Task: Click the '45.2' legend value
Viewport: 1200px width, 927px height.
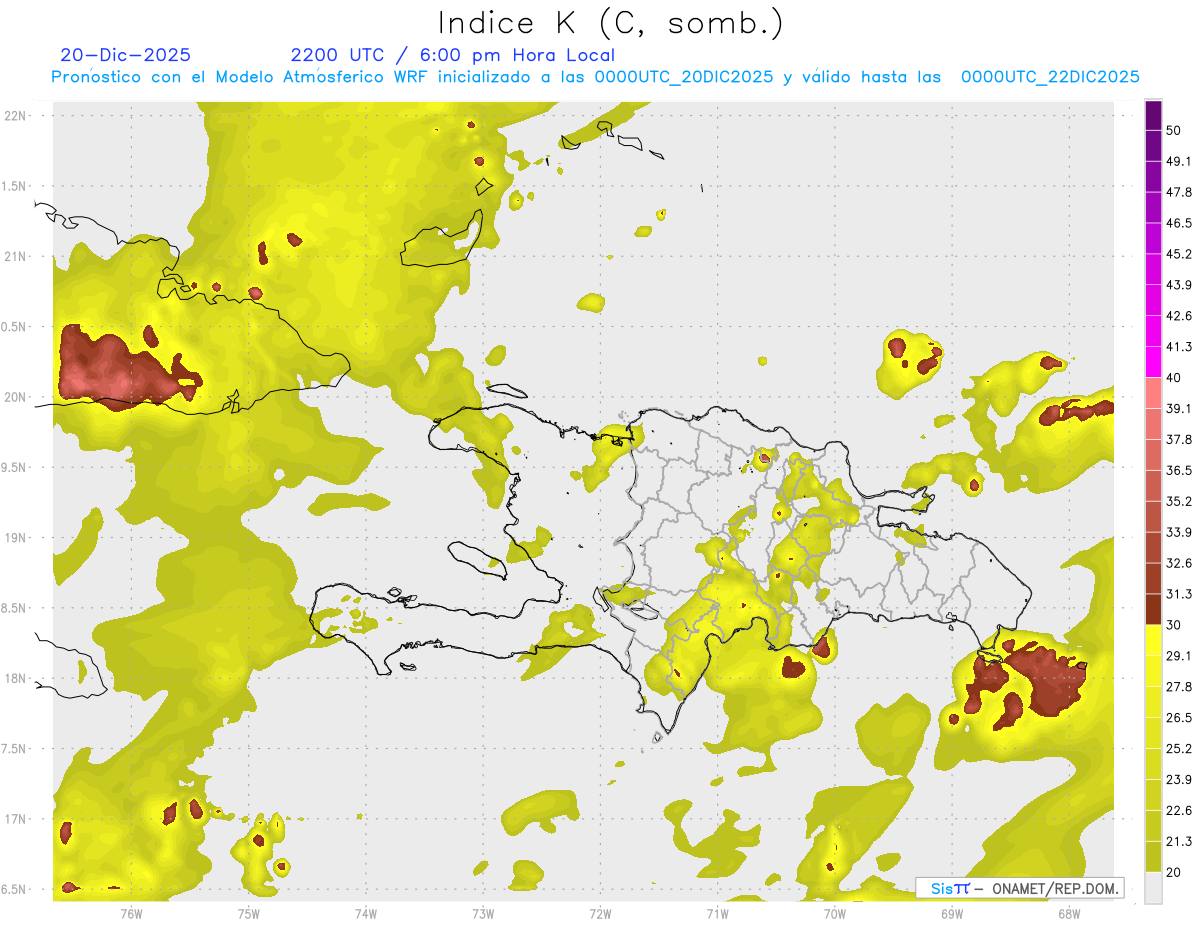Action: click(1179, 254)
